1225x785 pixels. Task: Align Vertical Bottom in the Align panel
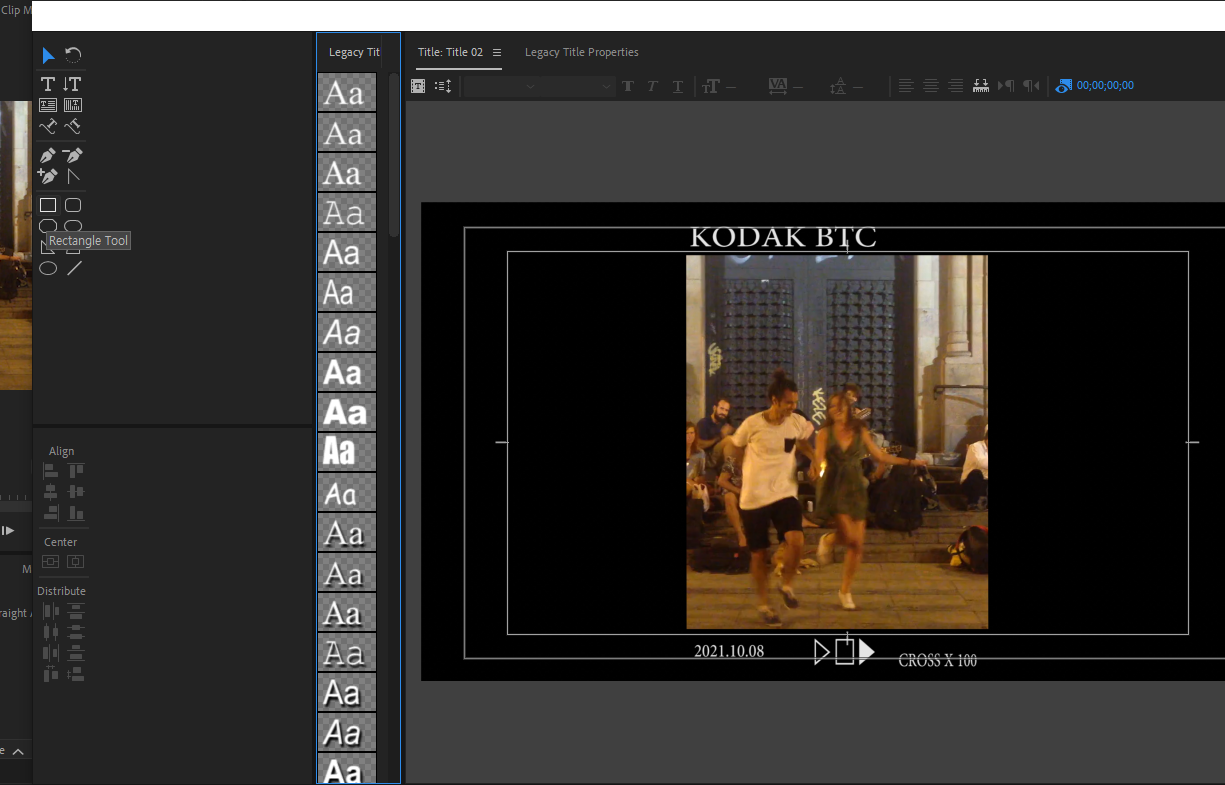pyautogui.click(x=76, y=512)
